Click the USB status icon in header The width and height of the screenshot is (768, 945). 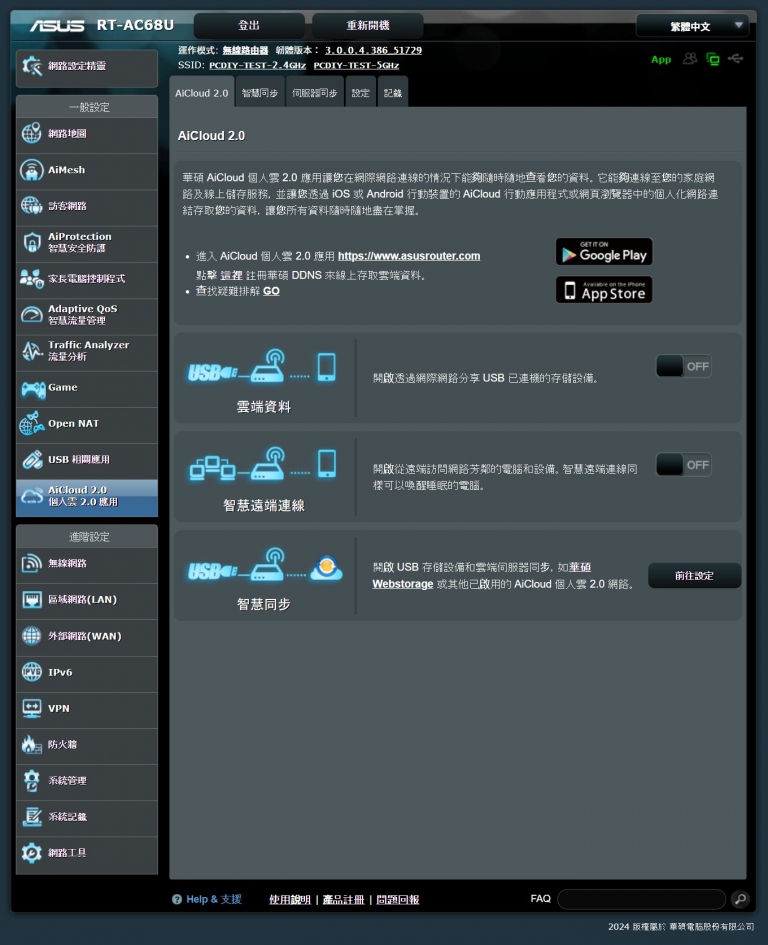[x=735, y=58]
